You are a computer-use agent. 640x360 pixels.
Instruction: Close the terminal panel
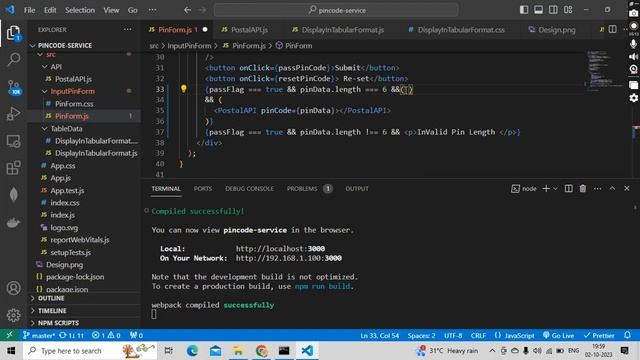click(x=627, y=188)
